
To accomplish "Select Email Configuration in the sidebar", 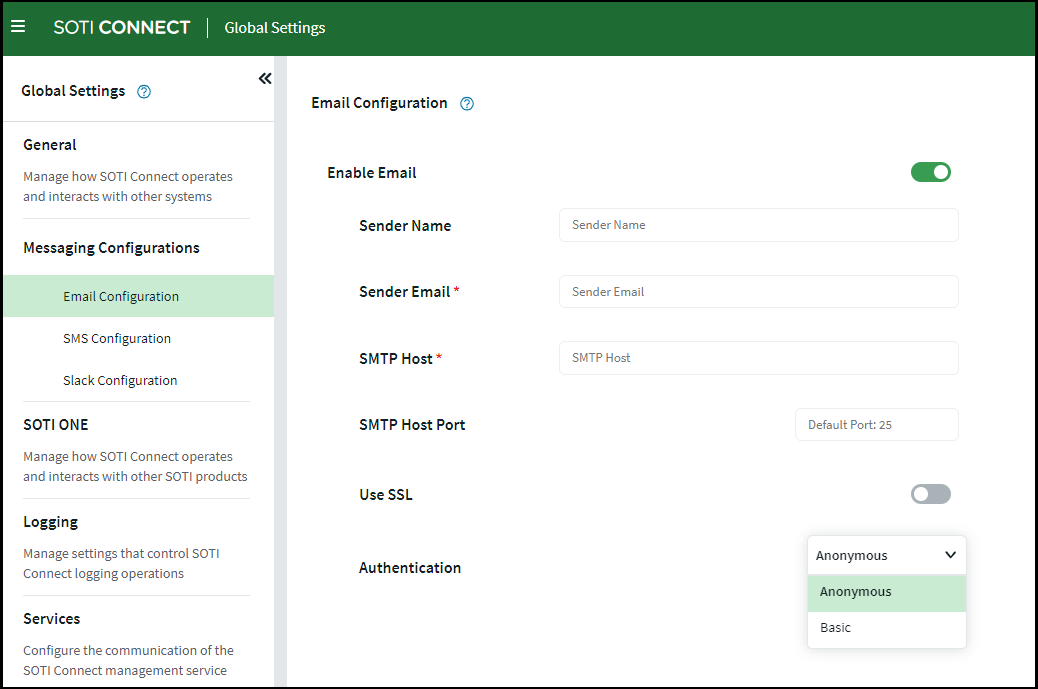I will pos(138,297).
